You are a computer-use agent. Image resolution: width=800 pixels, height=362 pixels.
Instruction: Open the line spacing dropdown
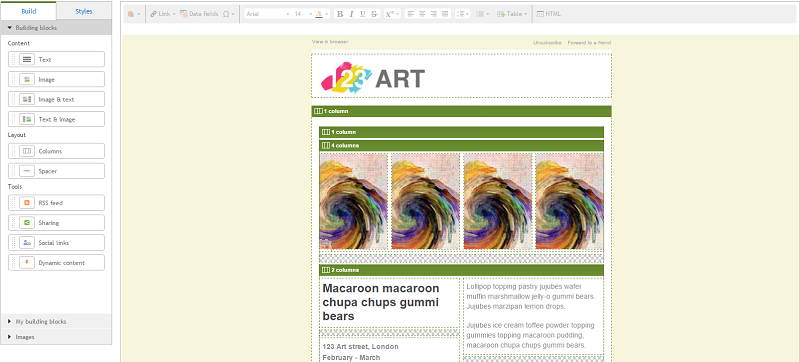(462, 14)
